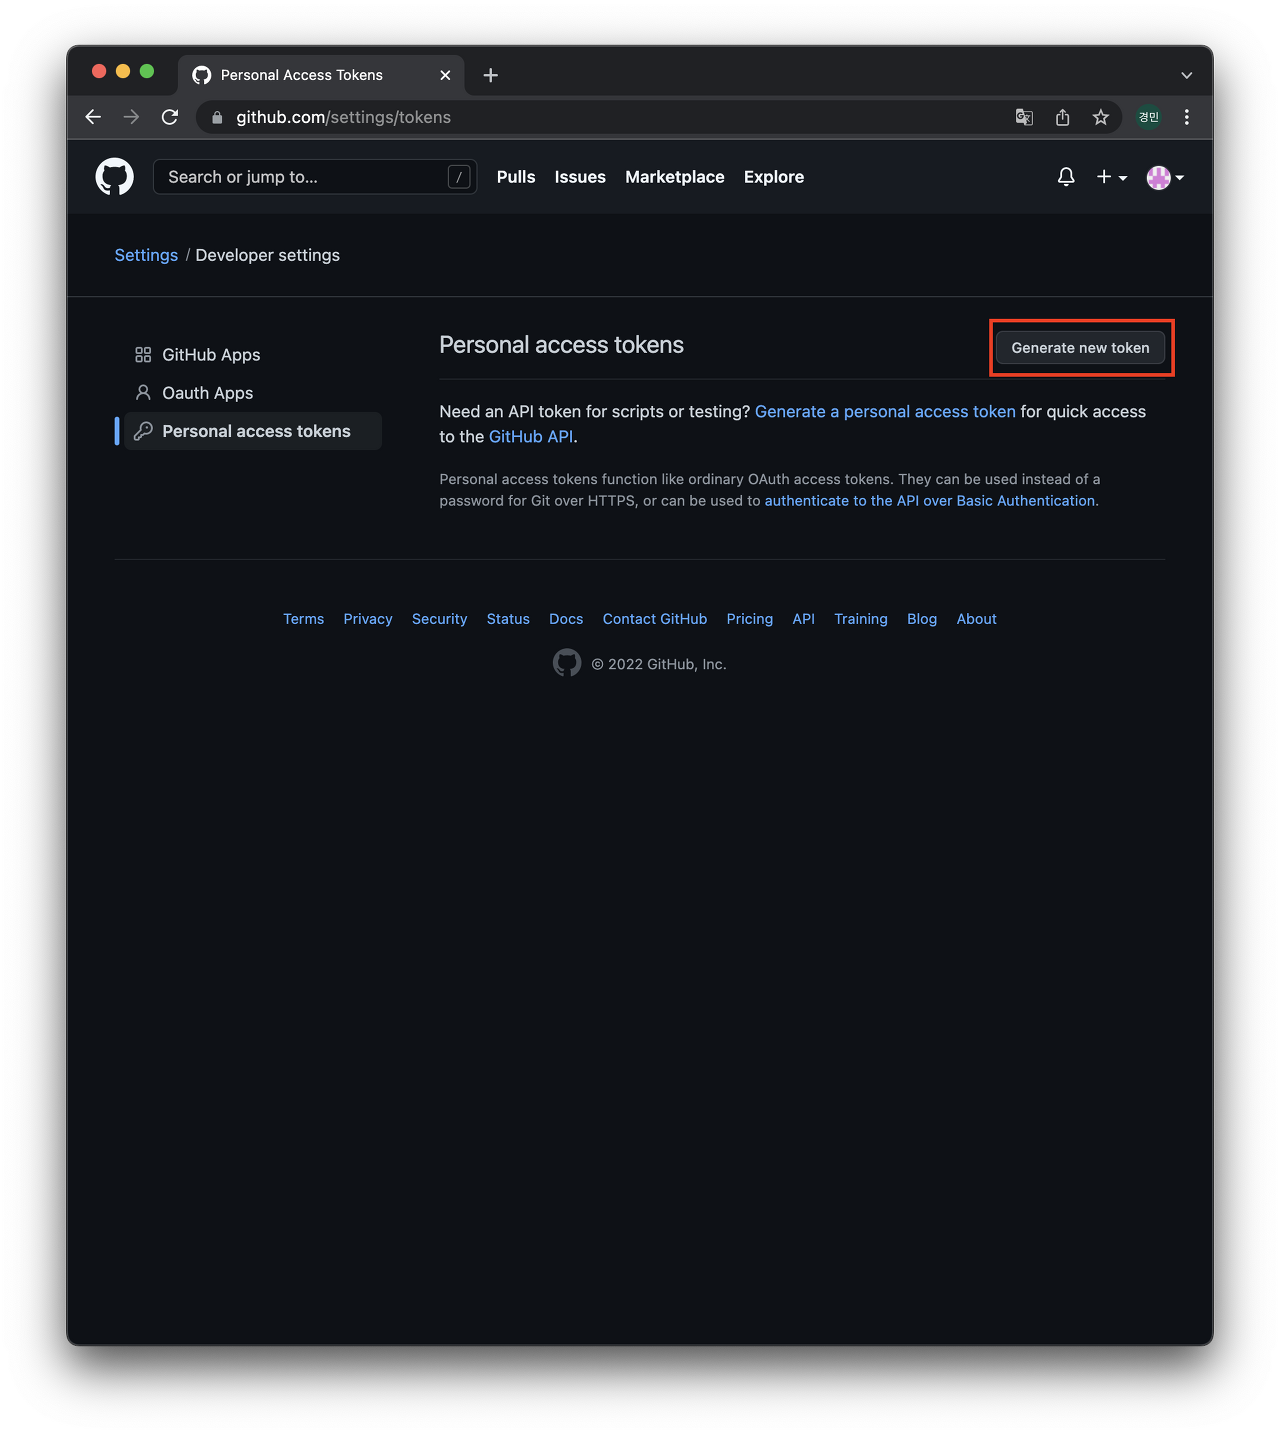Click the GitHub Octocat logo in header
This screenshot has height=1434, width=1280.
[x=114, y=177]
